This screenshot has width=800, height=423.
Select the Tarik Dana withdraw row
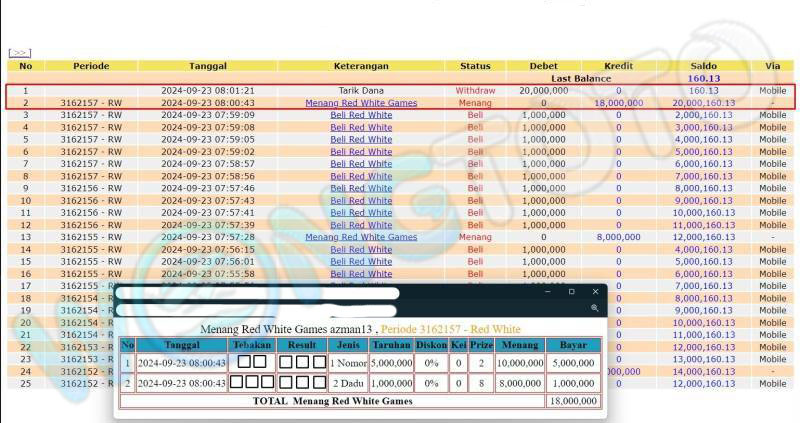tap(361, 91)
